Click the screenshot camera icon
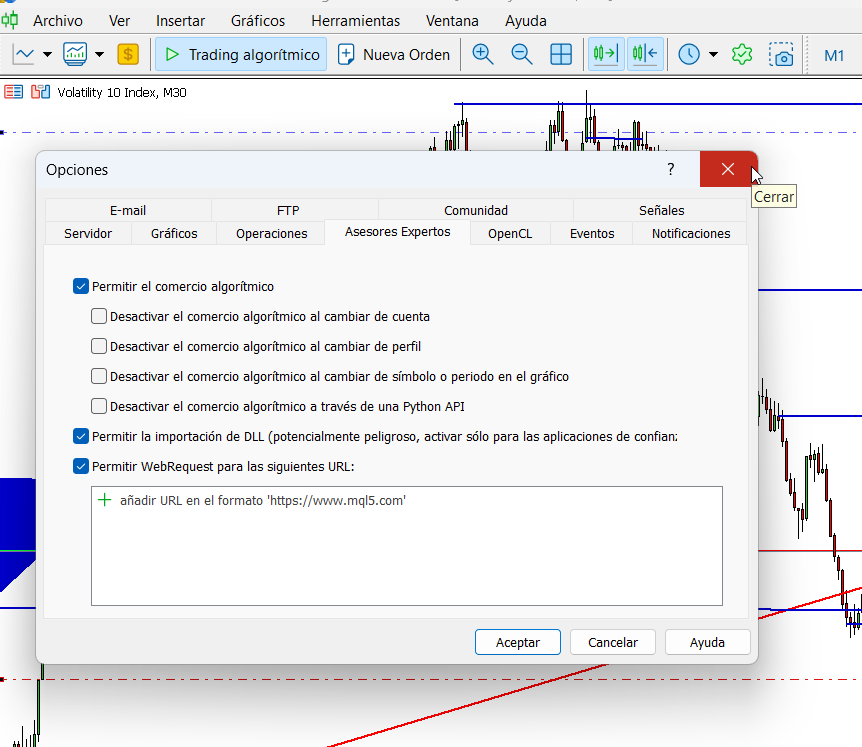 click(781, 54)
